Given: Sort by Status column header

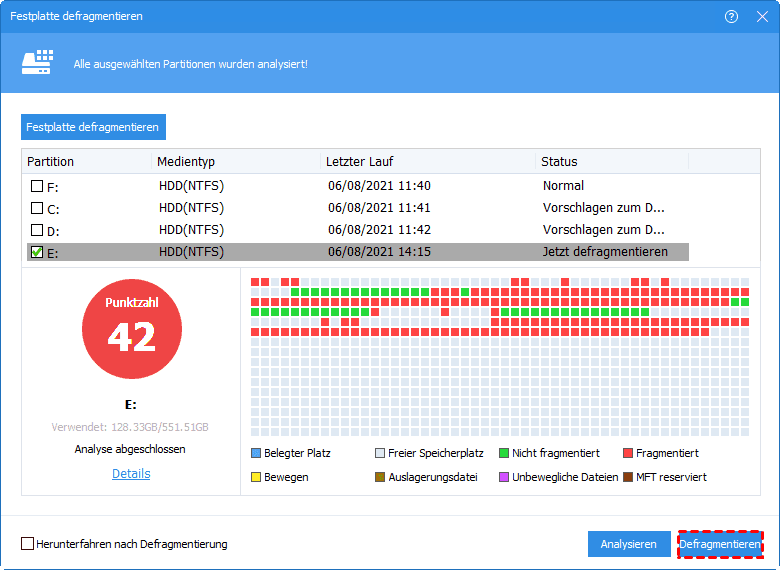Looking at the screenshot, I should coord(559,161).
